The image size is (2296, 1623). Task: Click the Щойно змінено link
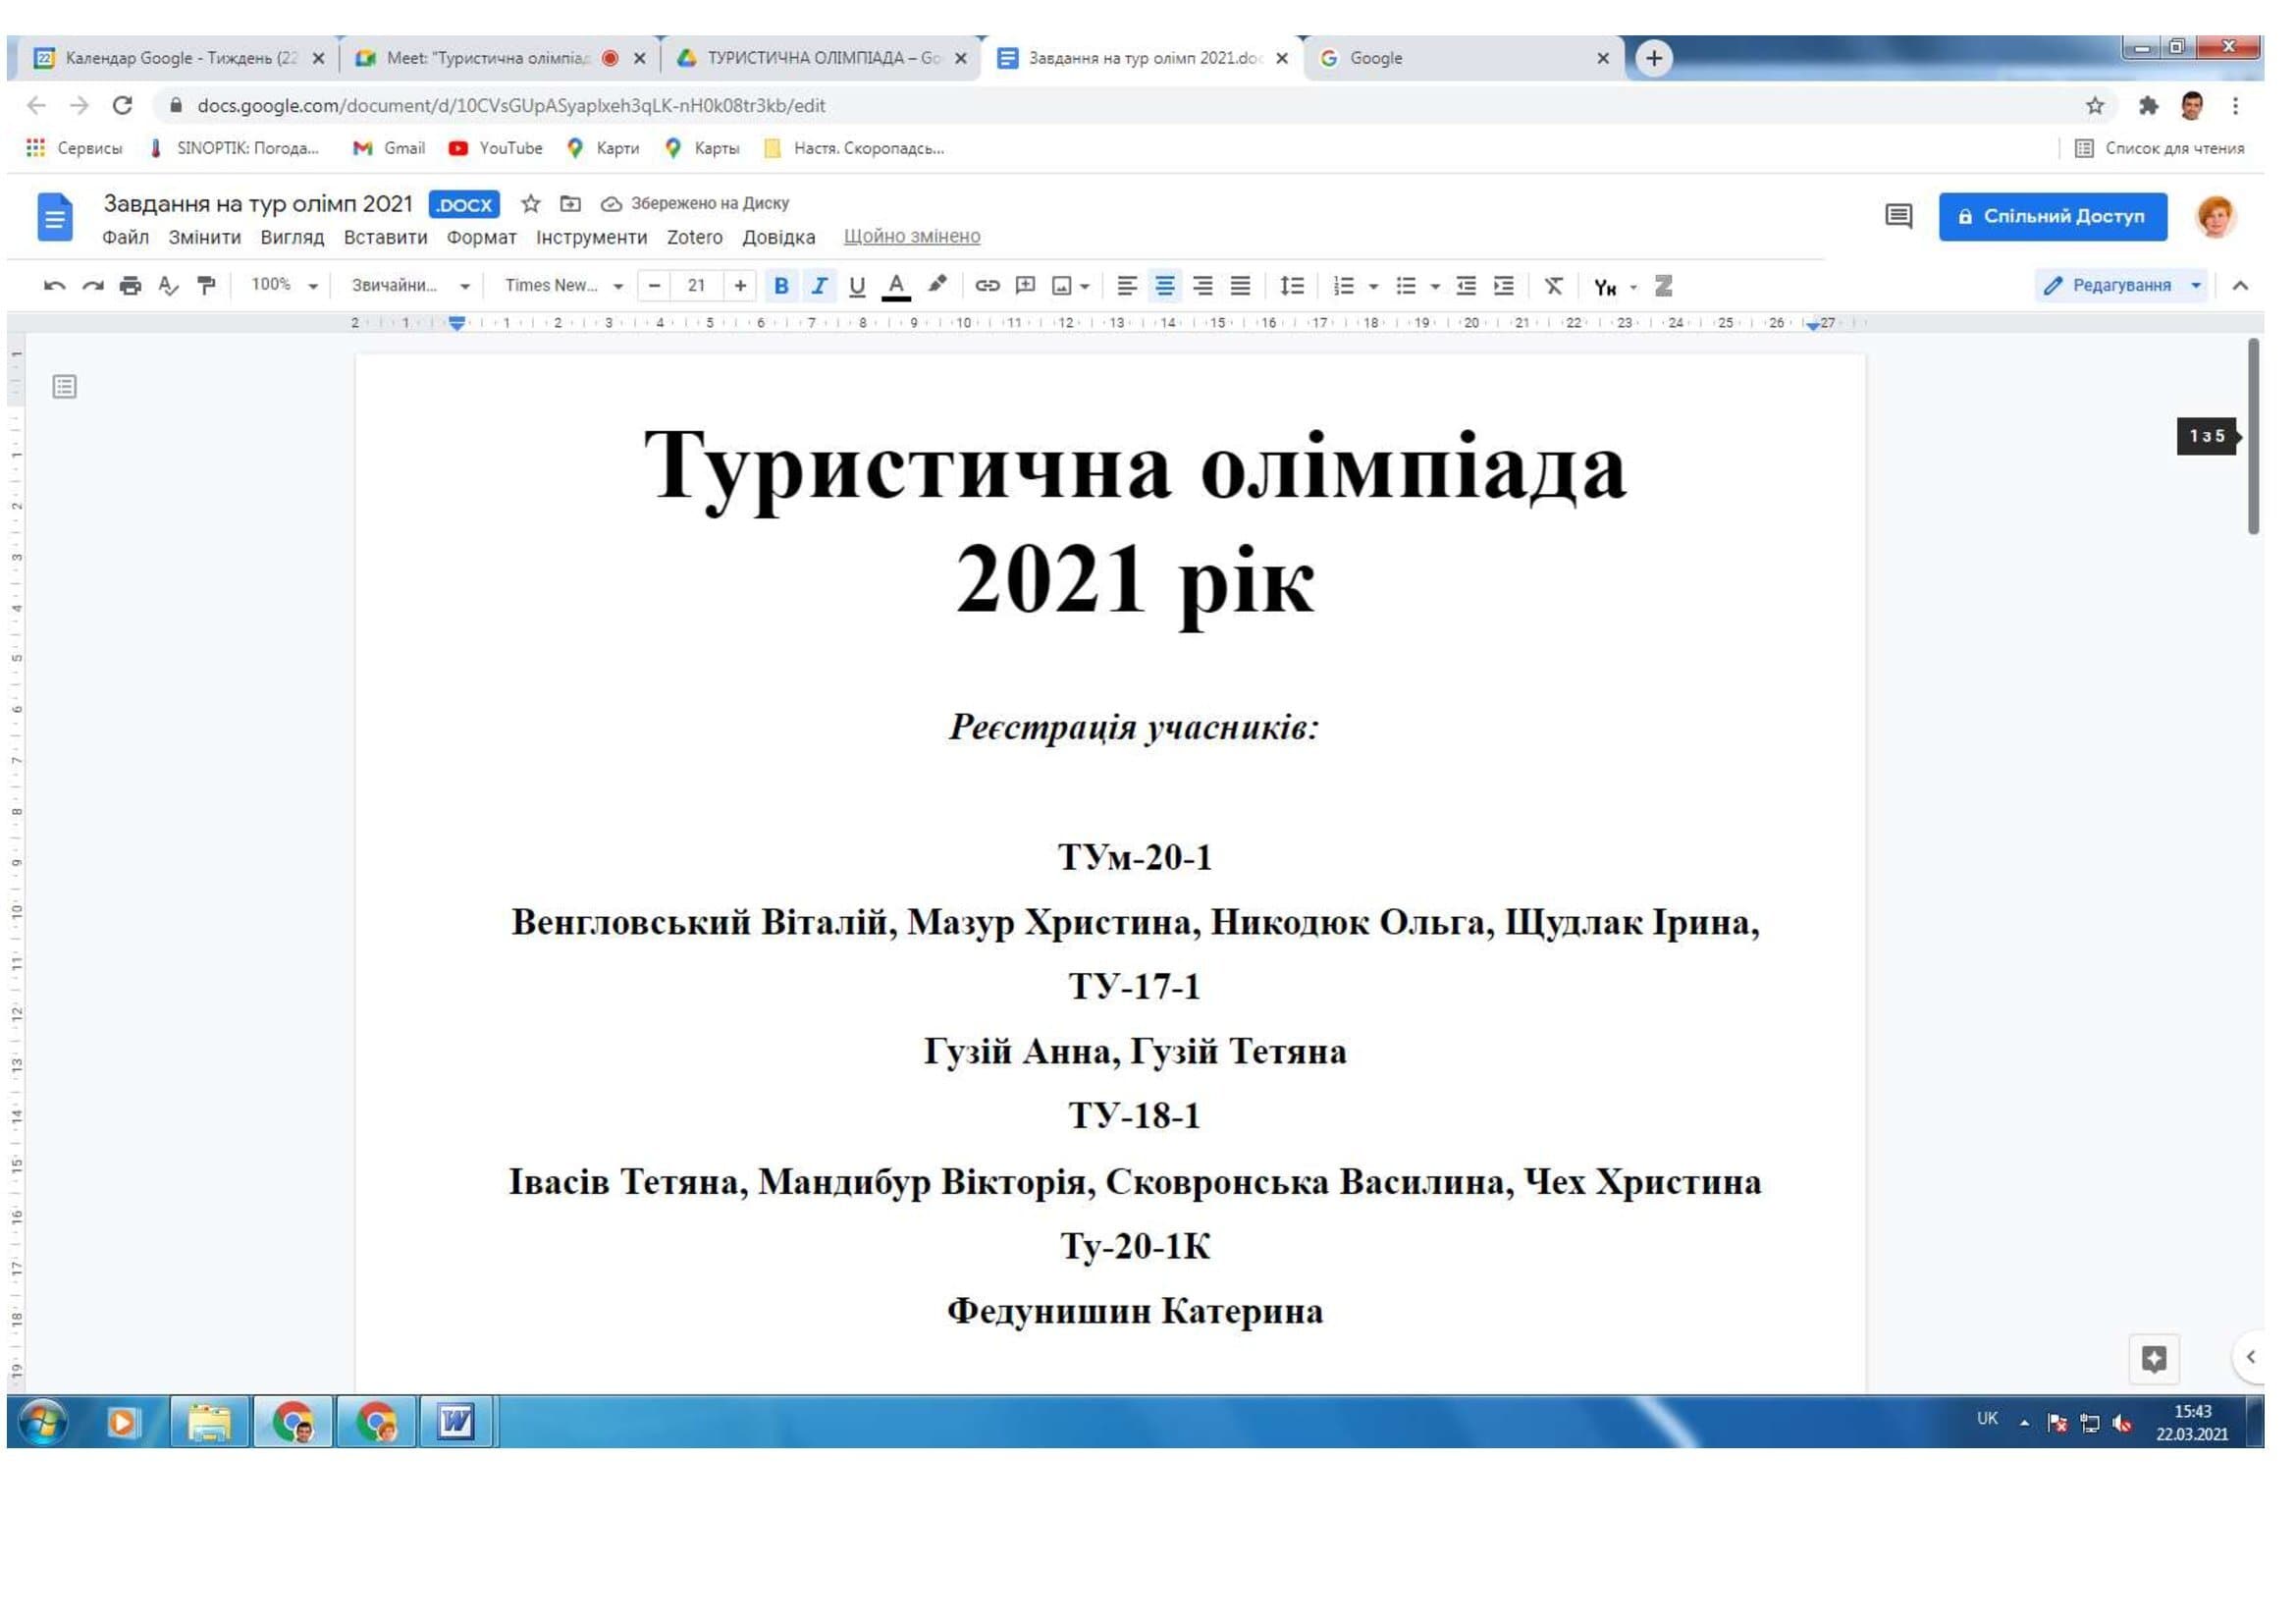tap(911, 237)
